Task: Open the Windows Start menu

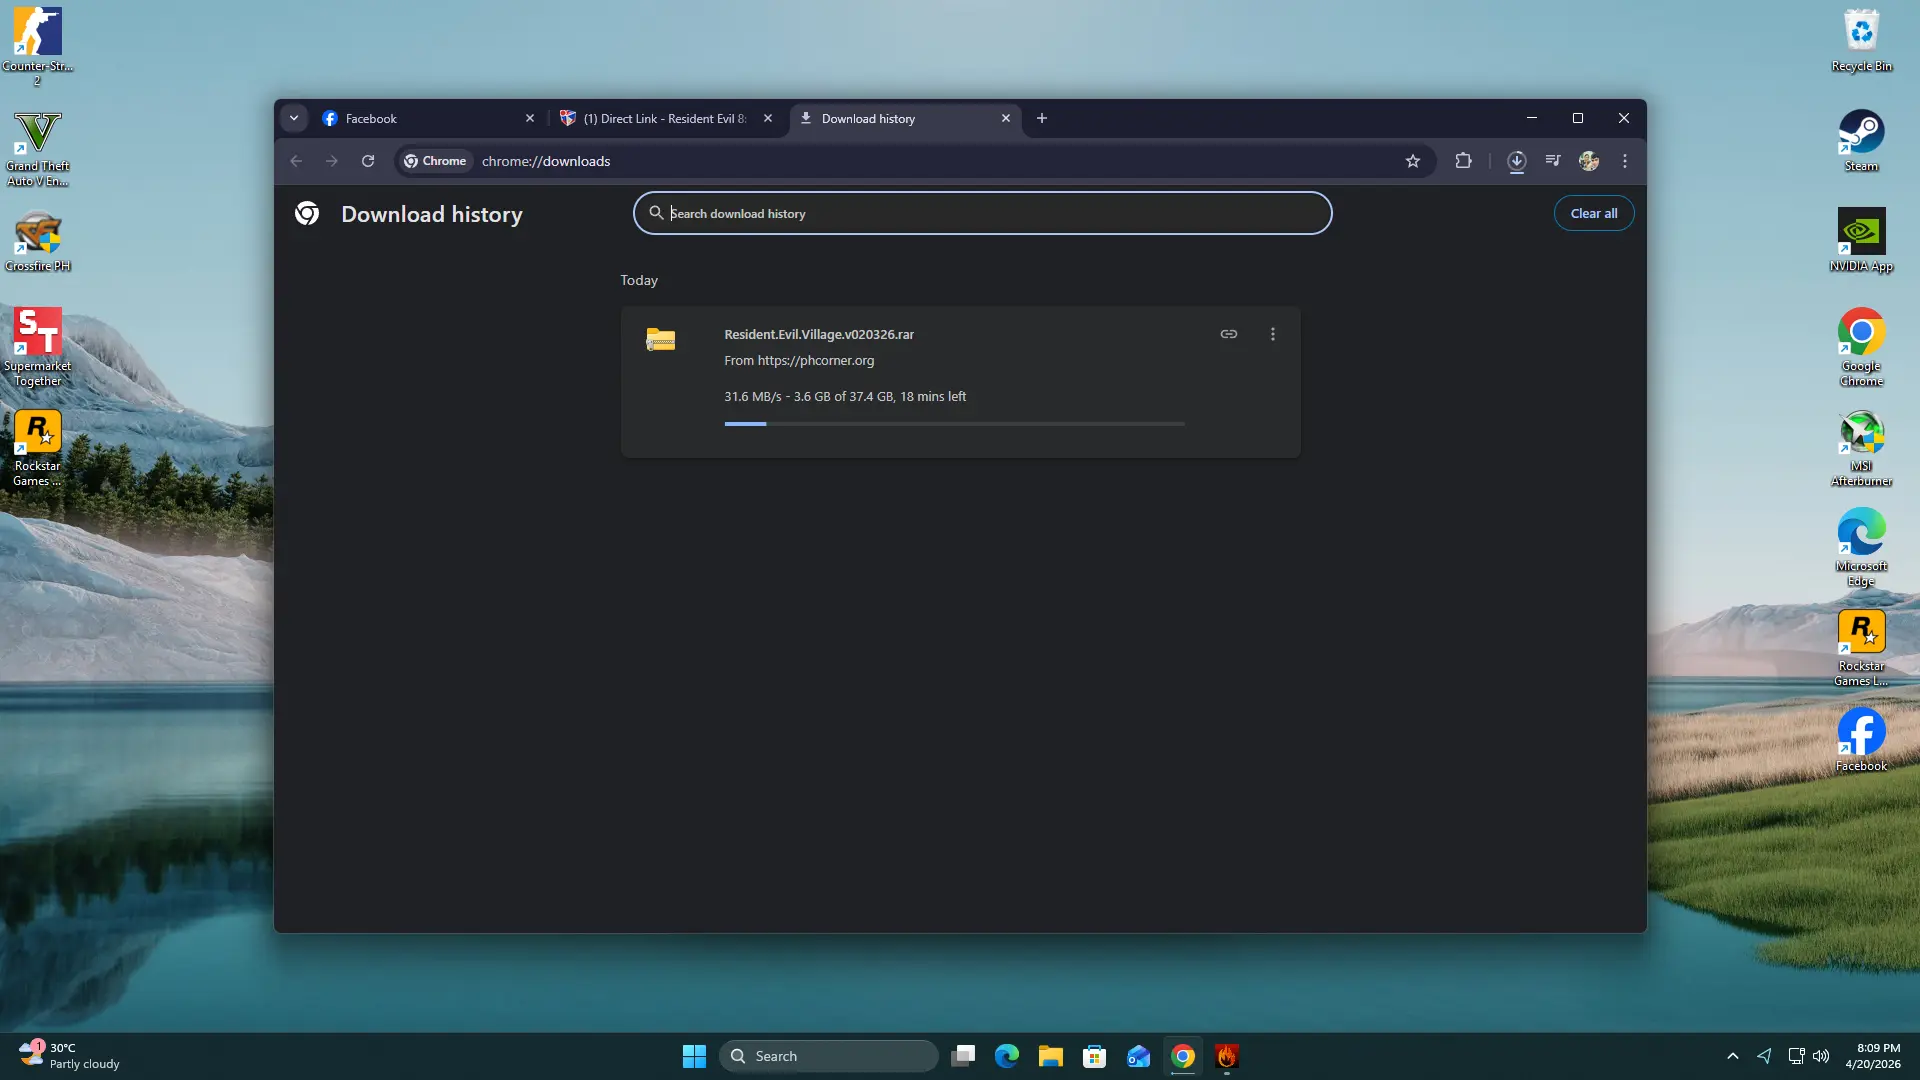Action: point(694,1056)
